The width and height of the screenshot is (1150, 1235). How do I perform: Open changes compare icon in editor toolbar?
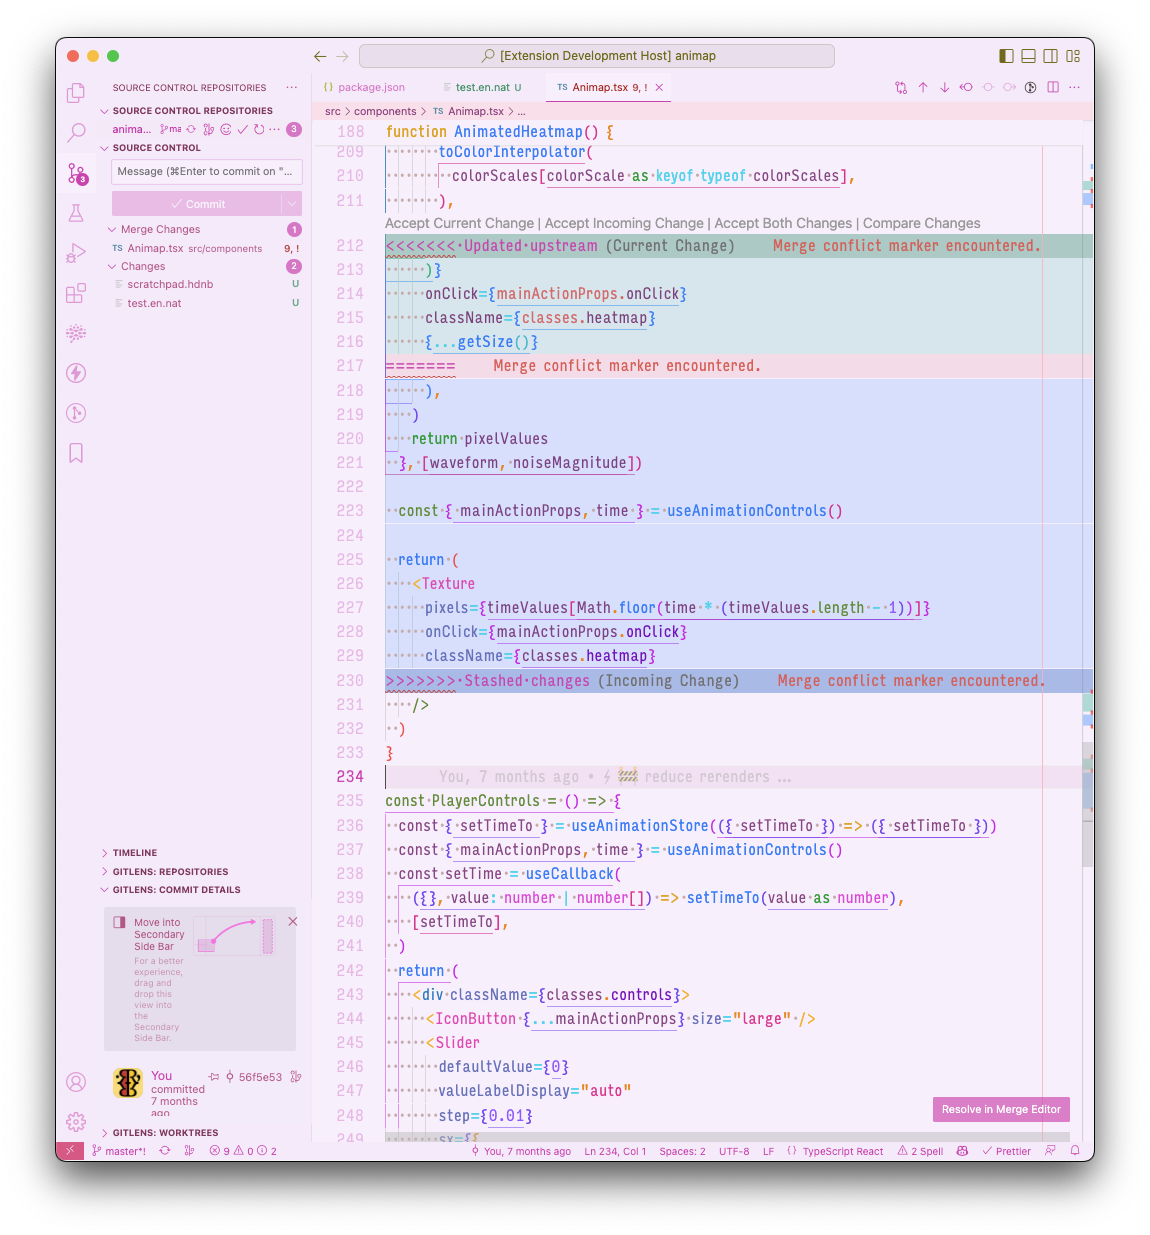click(x=901, y=87)
